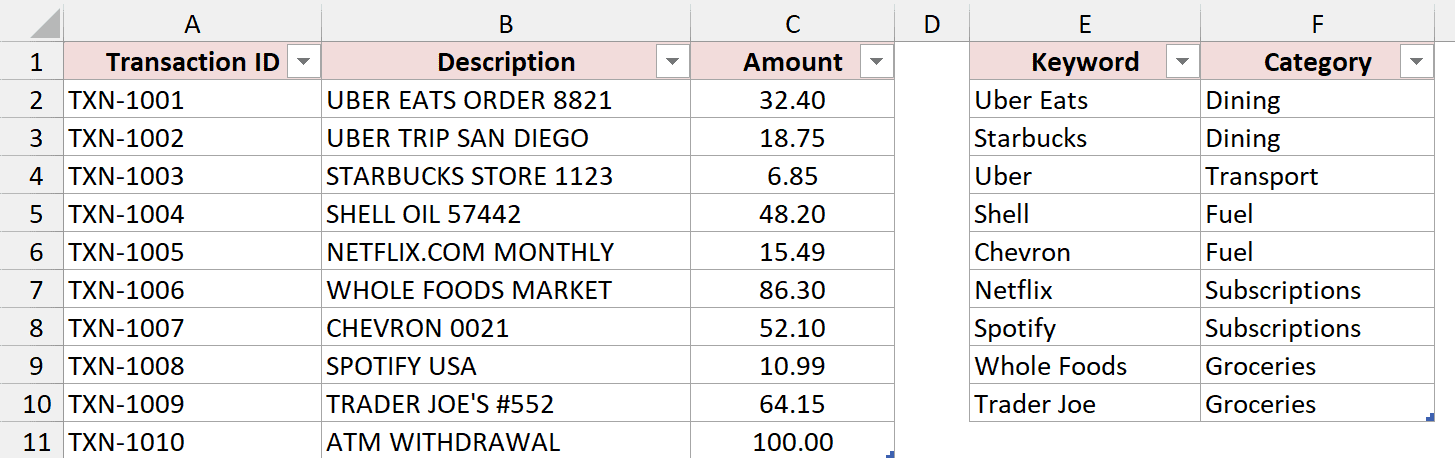1455x458 pixels.
Task: Select the Trader Joe keyword cell
Action: point(1085,404)
